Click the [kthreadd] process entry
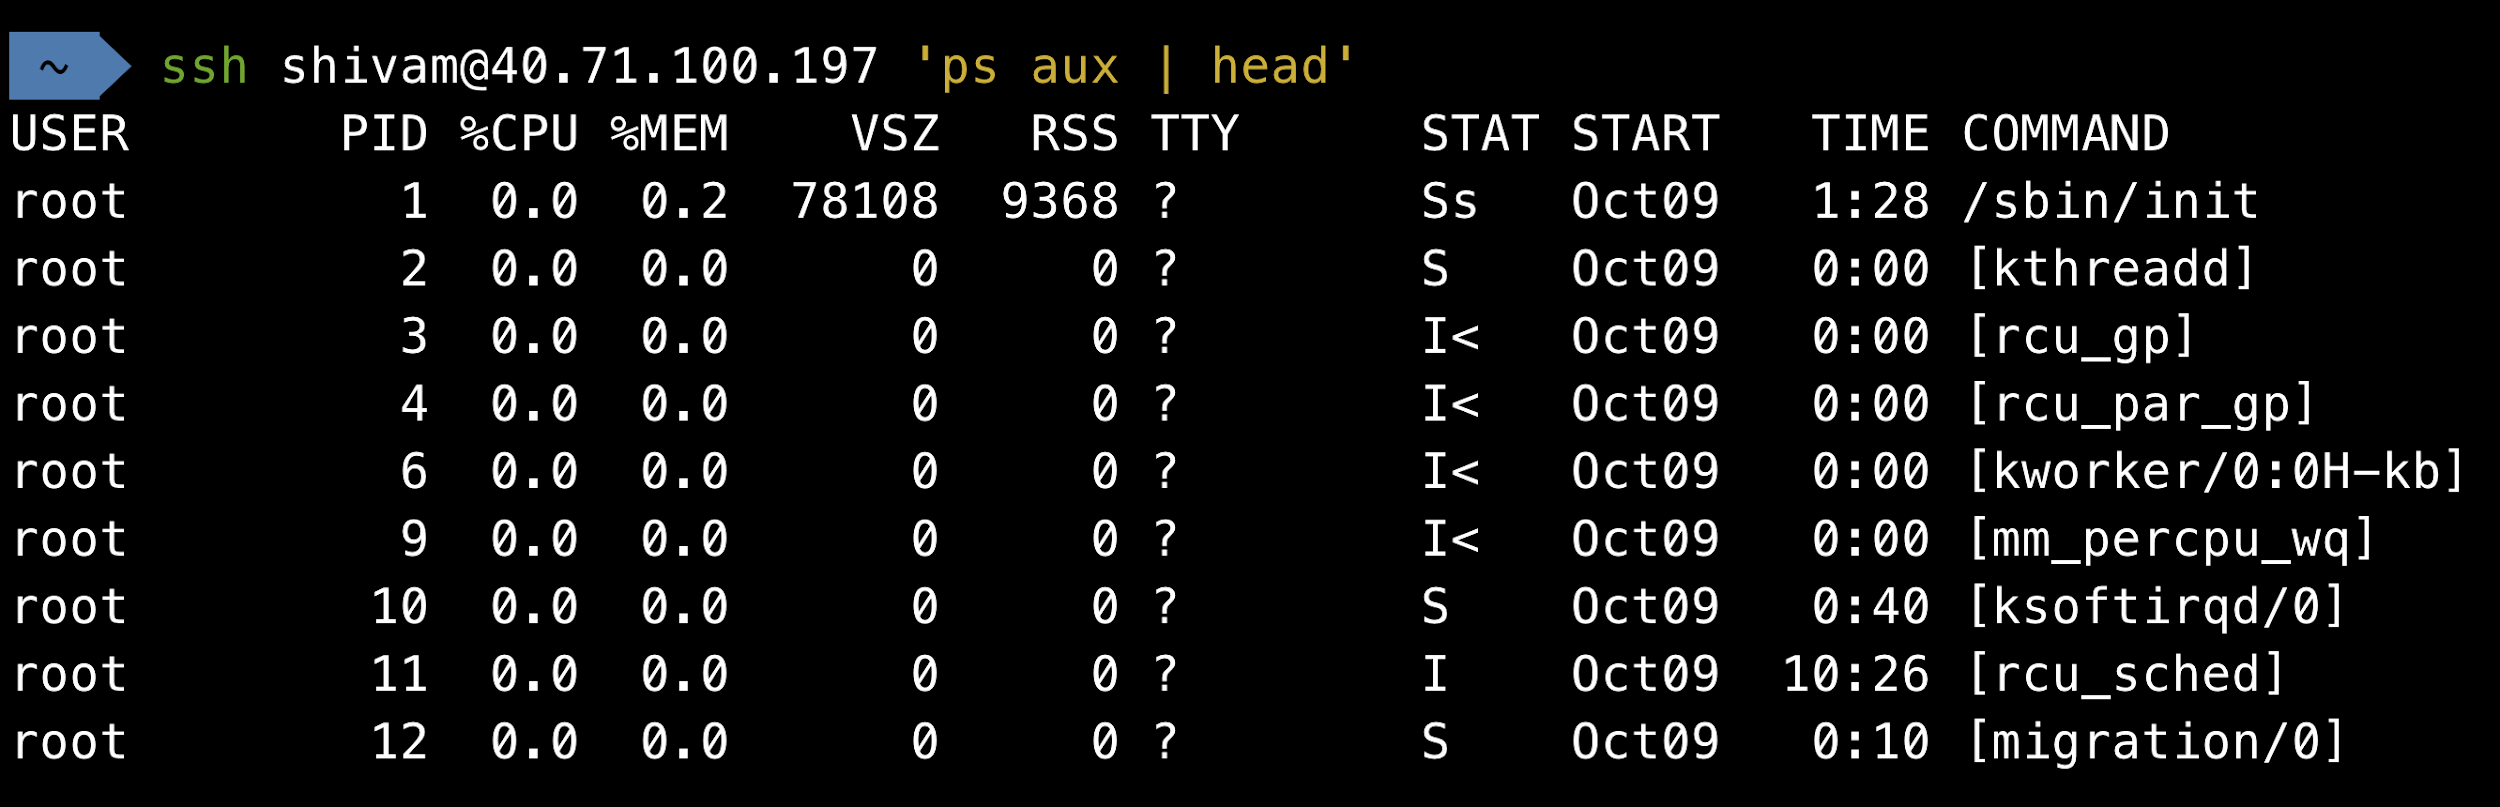Image resolution: width=2500 pixels, height=807 pixels. (x=2110, y=269)
